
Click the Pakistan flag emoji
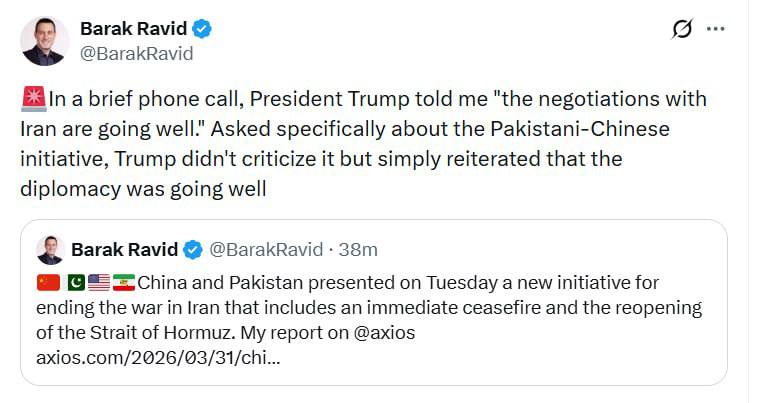(77, 283)
